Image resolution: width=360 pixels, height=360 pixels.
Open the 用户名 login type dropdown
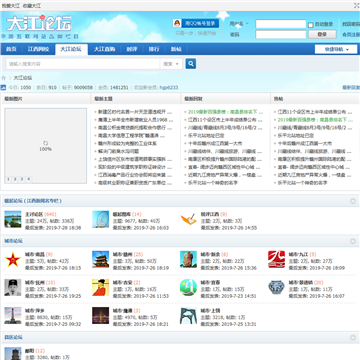(x=239, y=24)
